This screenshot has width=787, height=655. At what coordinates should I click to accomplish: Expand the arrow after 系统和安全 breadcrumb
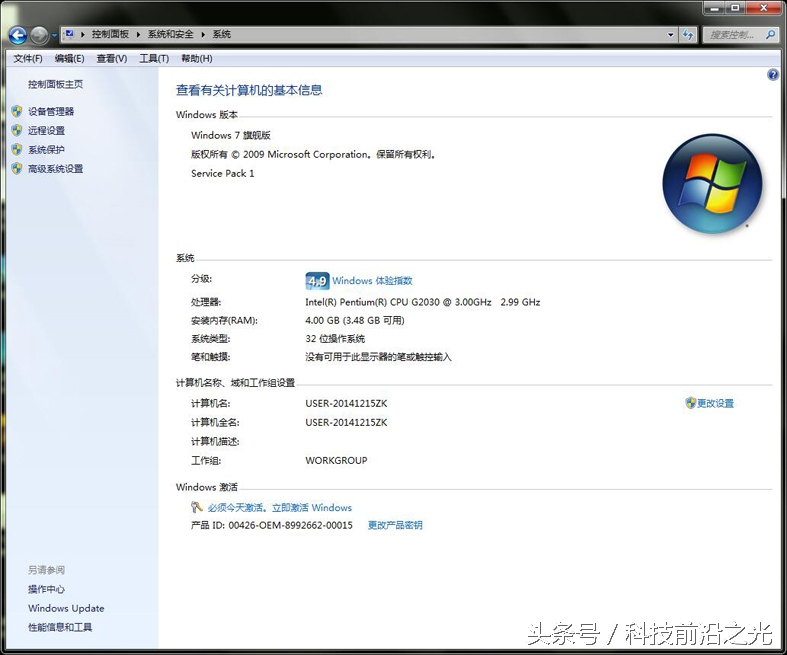(x=203, y=35)
